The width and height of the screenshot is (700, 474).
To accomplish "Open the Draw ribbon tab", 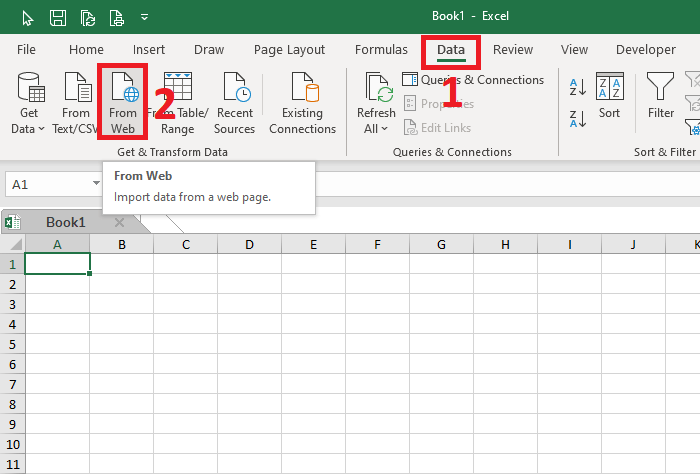I will (x=209, y=50).
